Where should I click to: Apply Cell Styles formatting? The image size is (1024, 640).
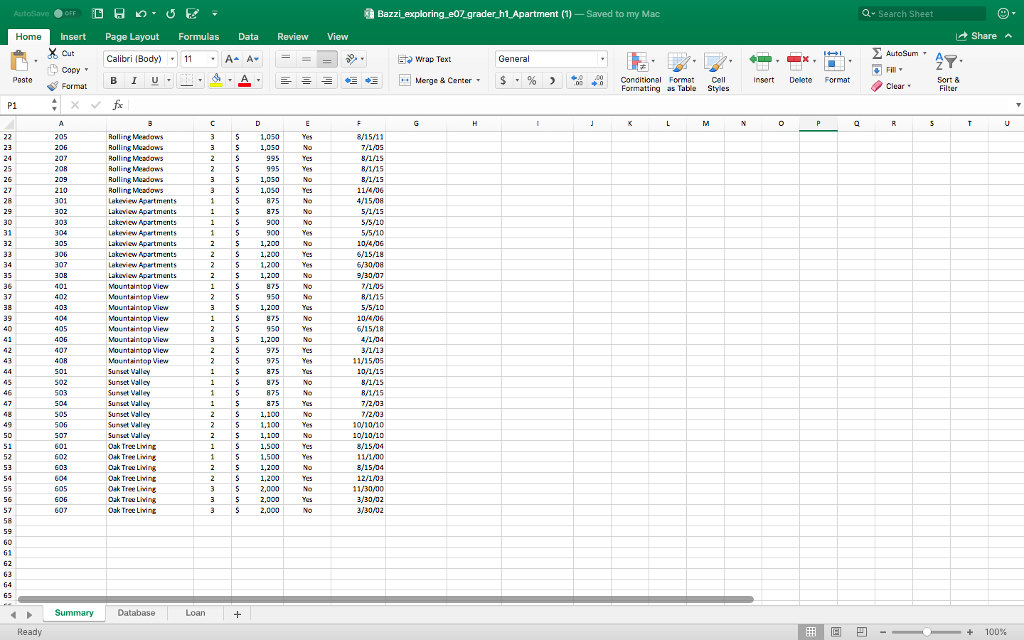pyautogui.click(x=717, y=69)
